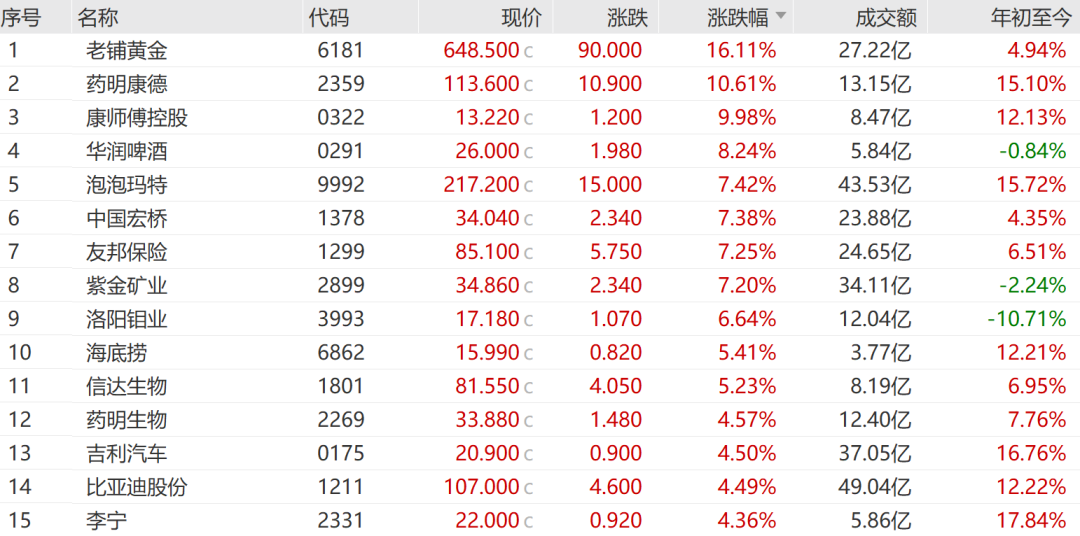Click the 代码 column header
The width and height of the screenshot is (1080, 536).
click(x=329, y=17)
